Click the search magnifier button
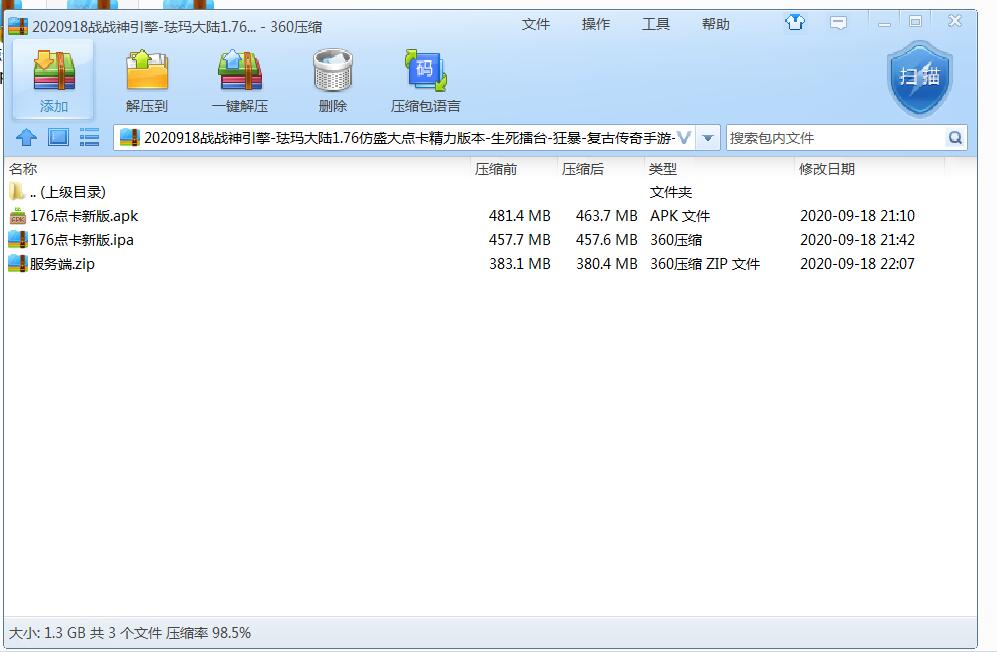The width and height of the screenshot is (997, 652). click(955, 138)
